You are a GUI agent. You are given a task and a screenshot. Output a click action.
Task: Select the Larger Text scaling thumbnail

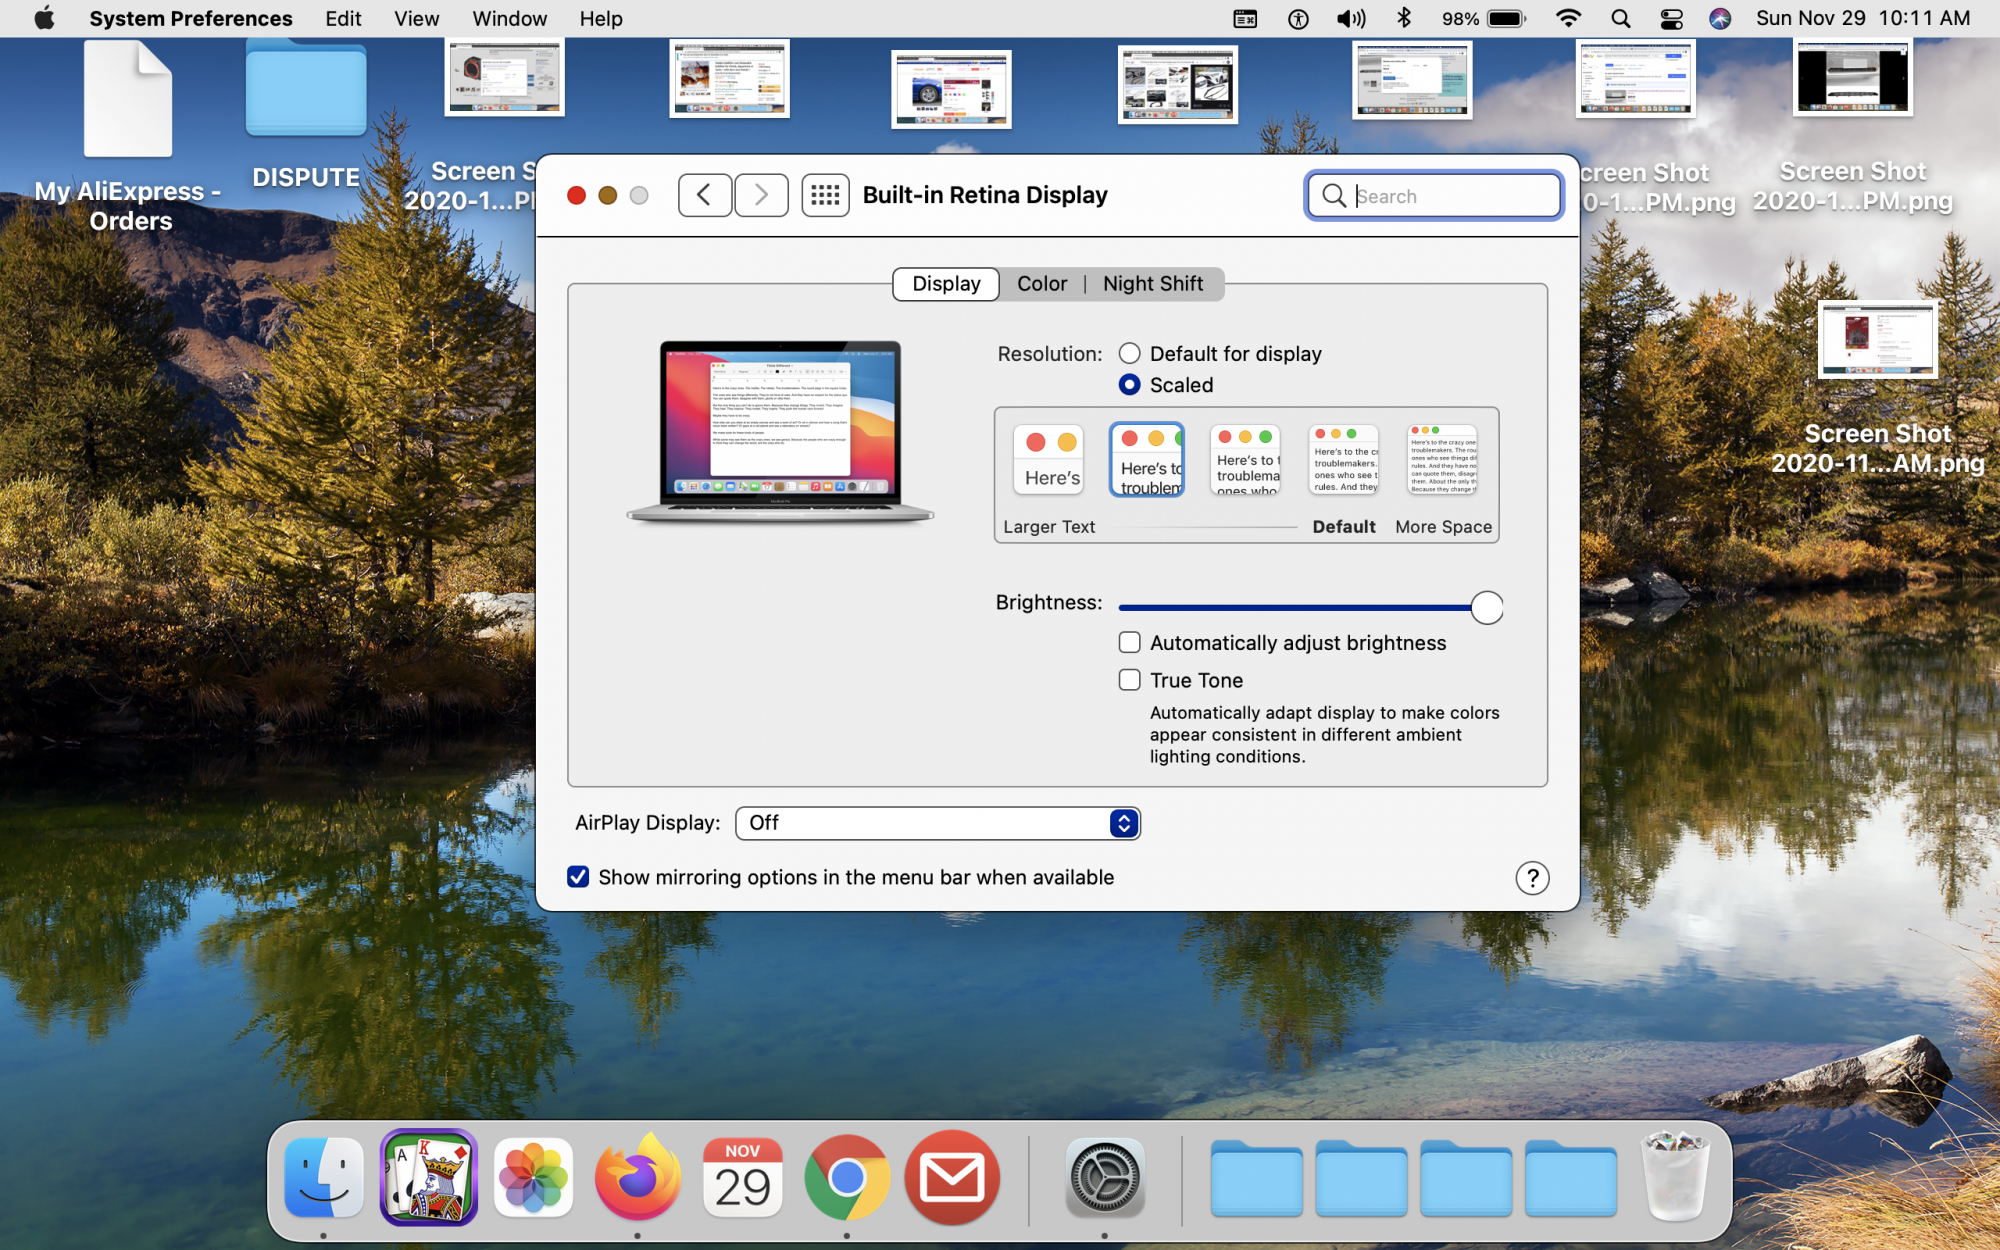pyautogui.click(x=1050, y=460)
